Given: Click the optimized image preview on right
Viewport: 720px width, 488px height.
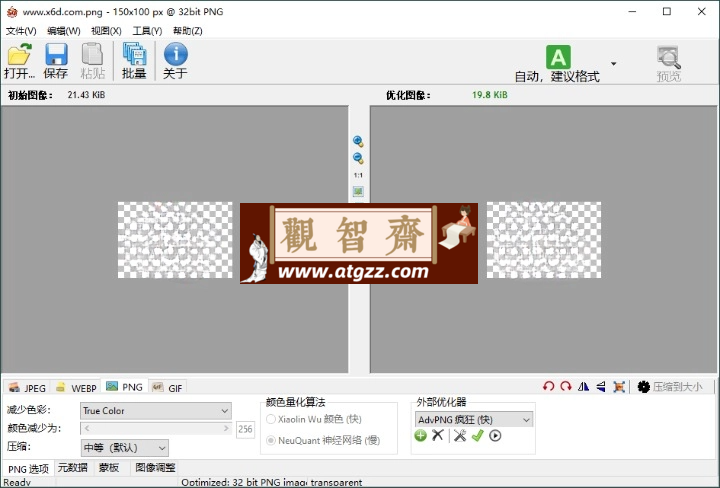Looking at the screenshot, I should tap(544, 240).
